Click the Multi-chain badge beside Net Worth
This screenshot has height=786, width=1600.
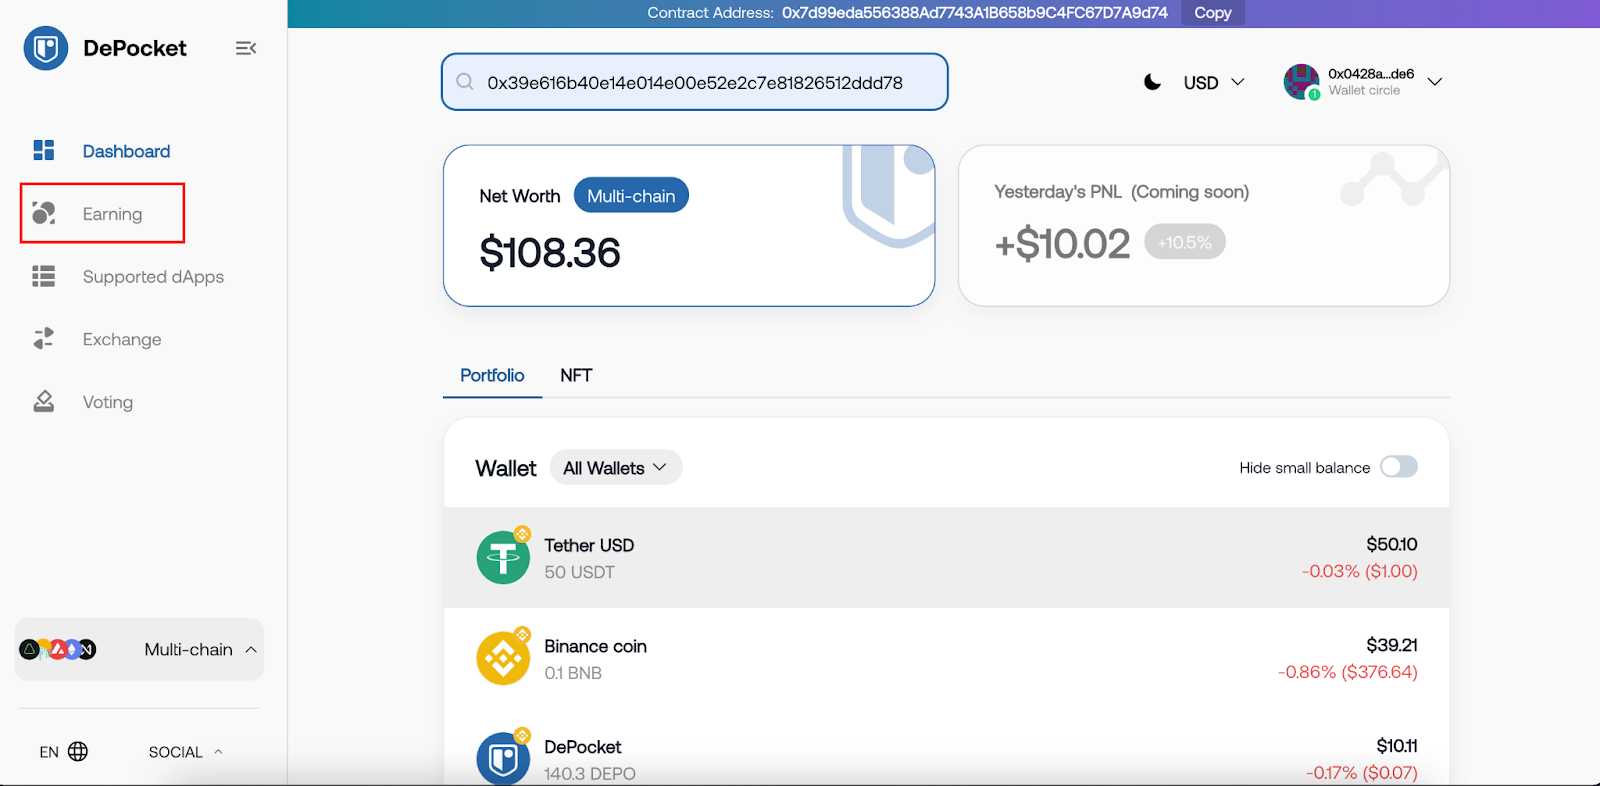pyautogui.click(x=631, y=196)
